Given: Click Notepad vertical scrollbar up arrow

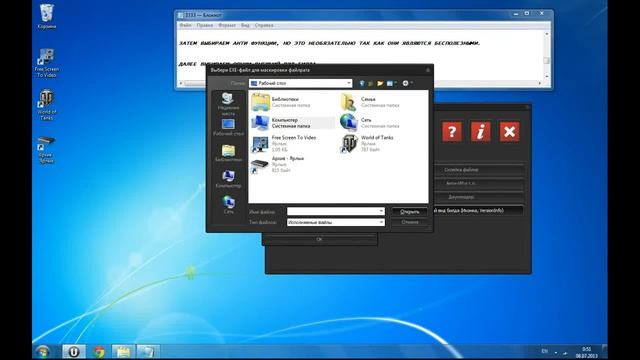Looking at the screenshot, I should pos(547,34).
